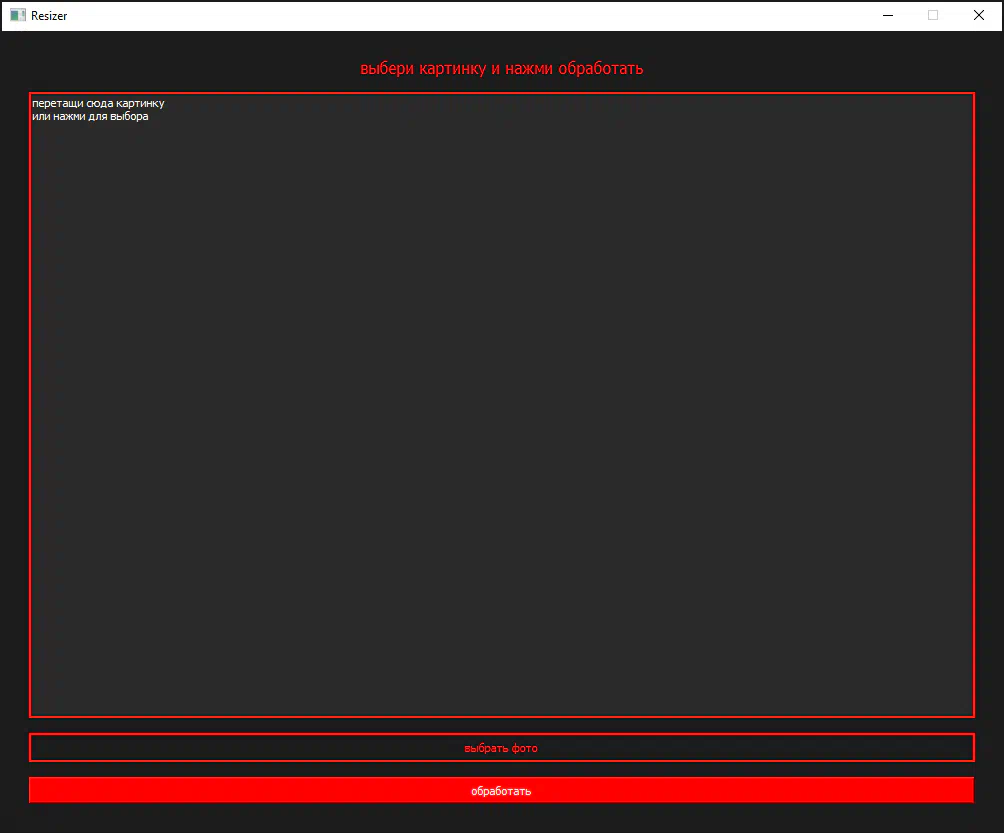Close the Resizer window
Image resolution: width=1004 pixels, height=833 pixels.
click(x=979, y=15)
